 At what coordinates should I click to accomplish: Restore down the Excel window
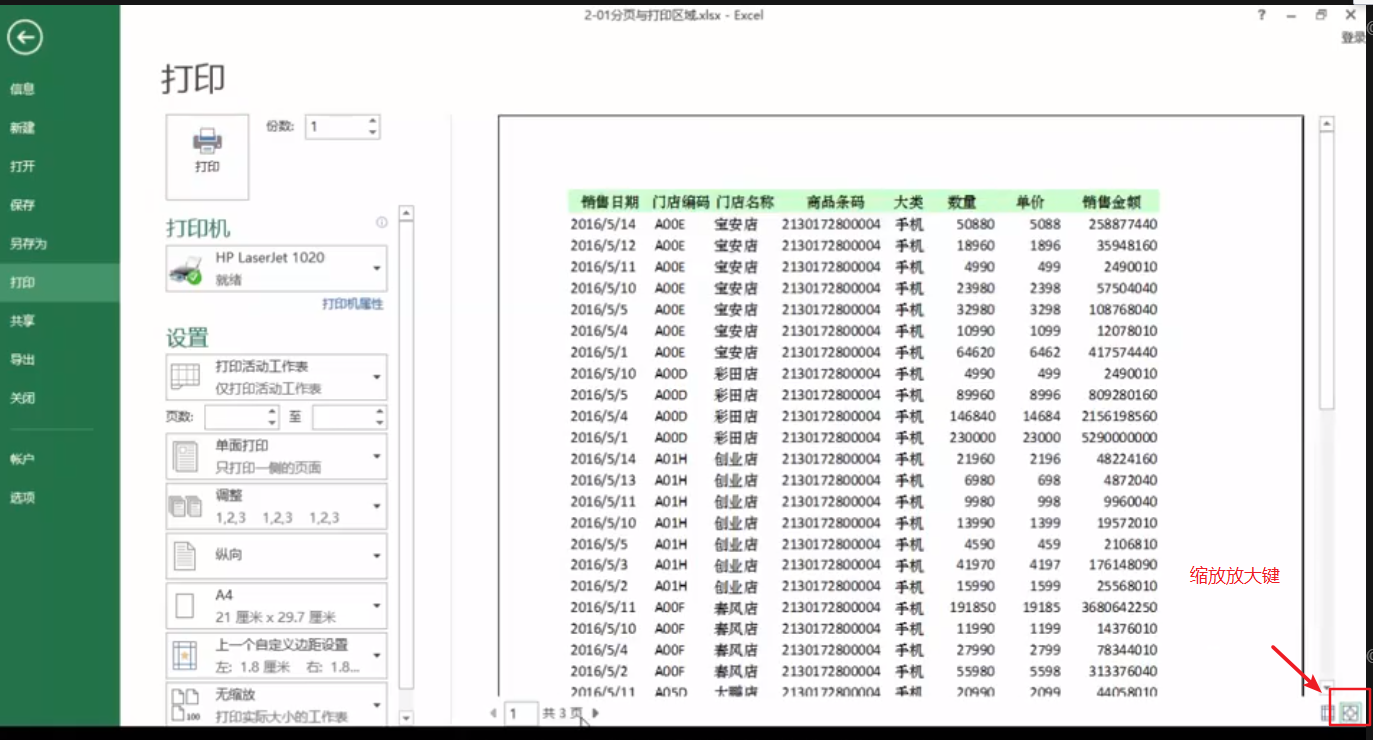click(1321, 15)
